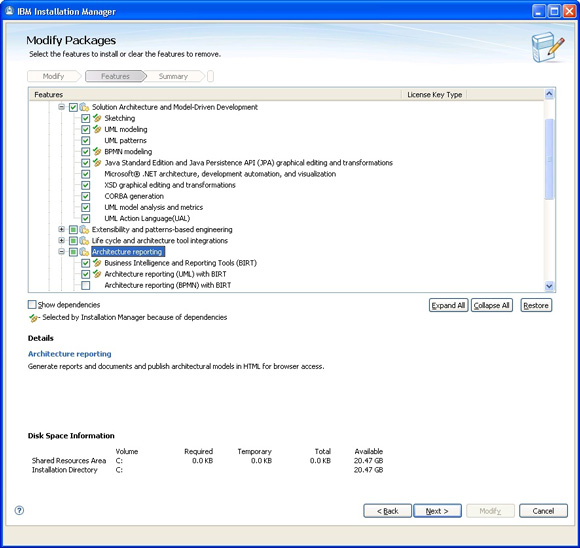Viewport: 580px width, 548px height.
Task: Expand Extensibility and patterns-based engineering node
Action: click(x=61, y=229)
